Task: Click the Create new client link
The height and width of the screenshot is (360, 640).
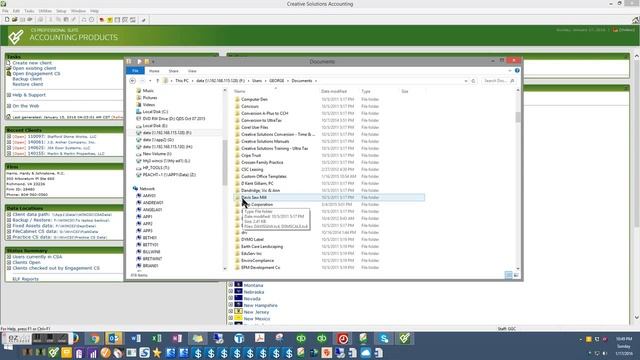Action: click(32, 63)
